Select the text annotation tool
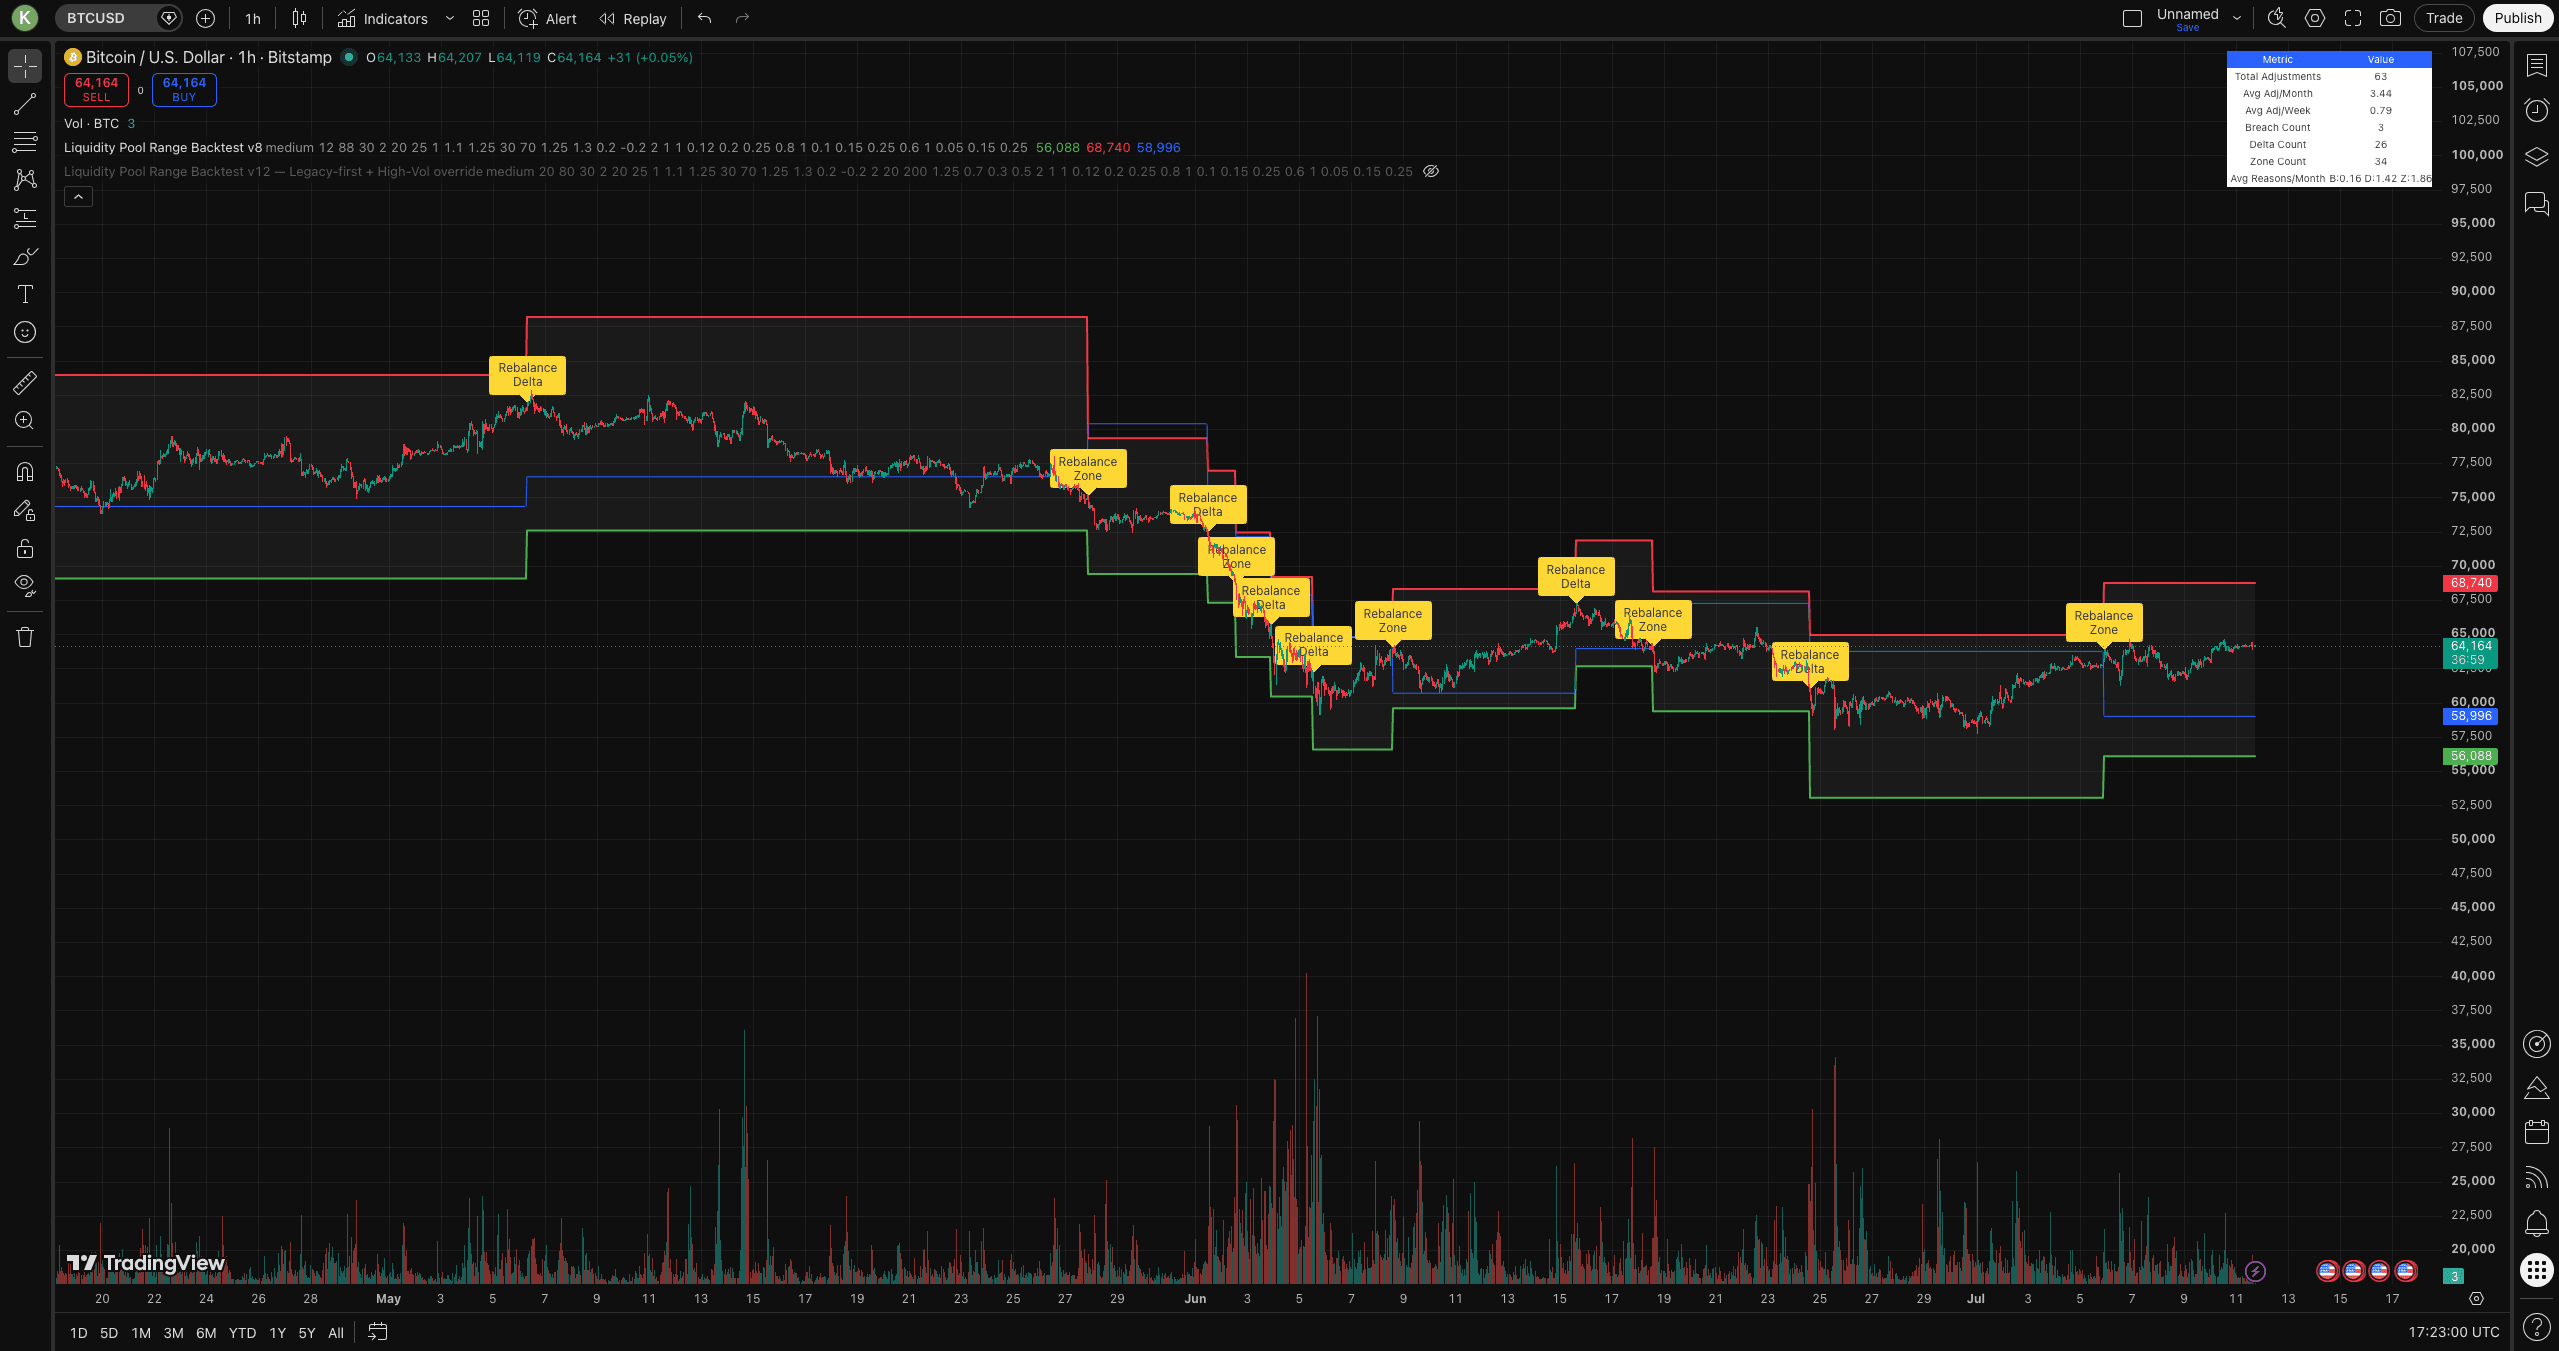This screenshot has width=2559, height=1351. (x=25, y=294)
